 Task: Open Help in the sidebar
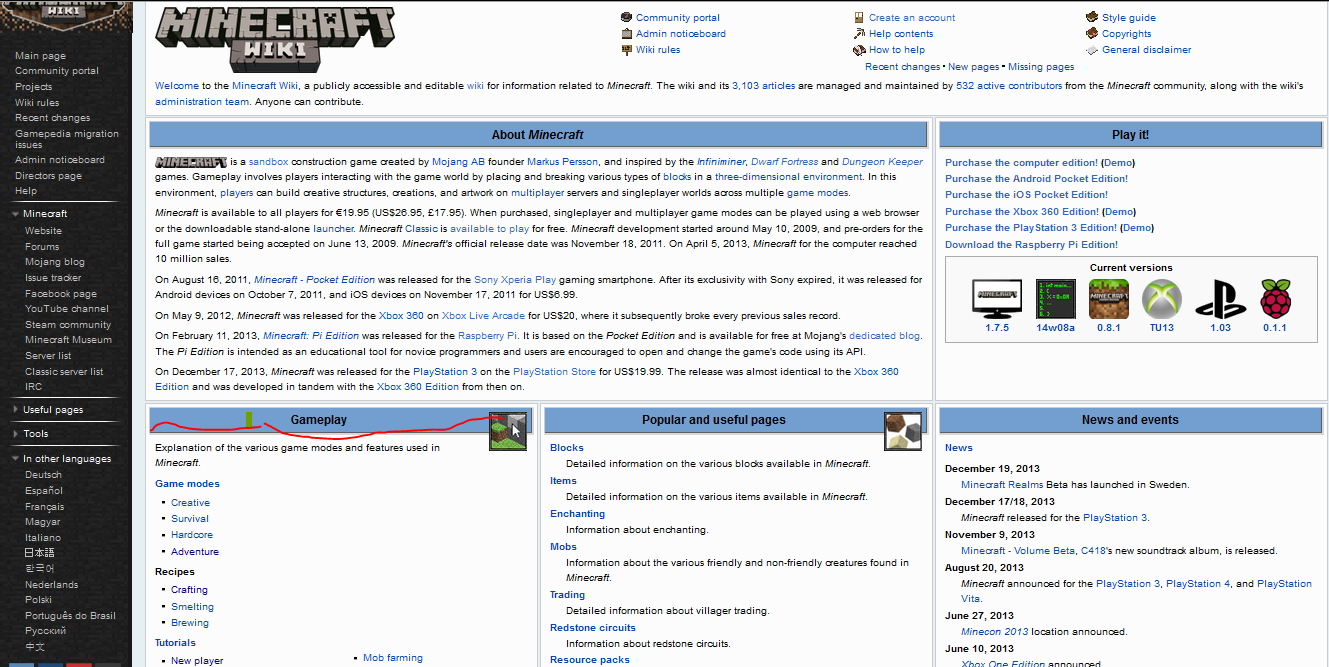tap(26, 191)
